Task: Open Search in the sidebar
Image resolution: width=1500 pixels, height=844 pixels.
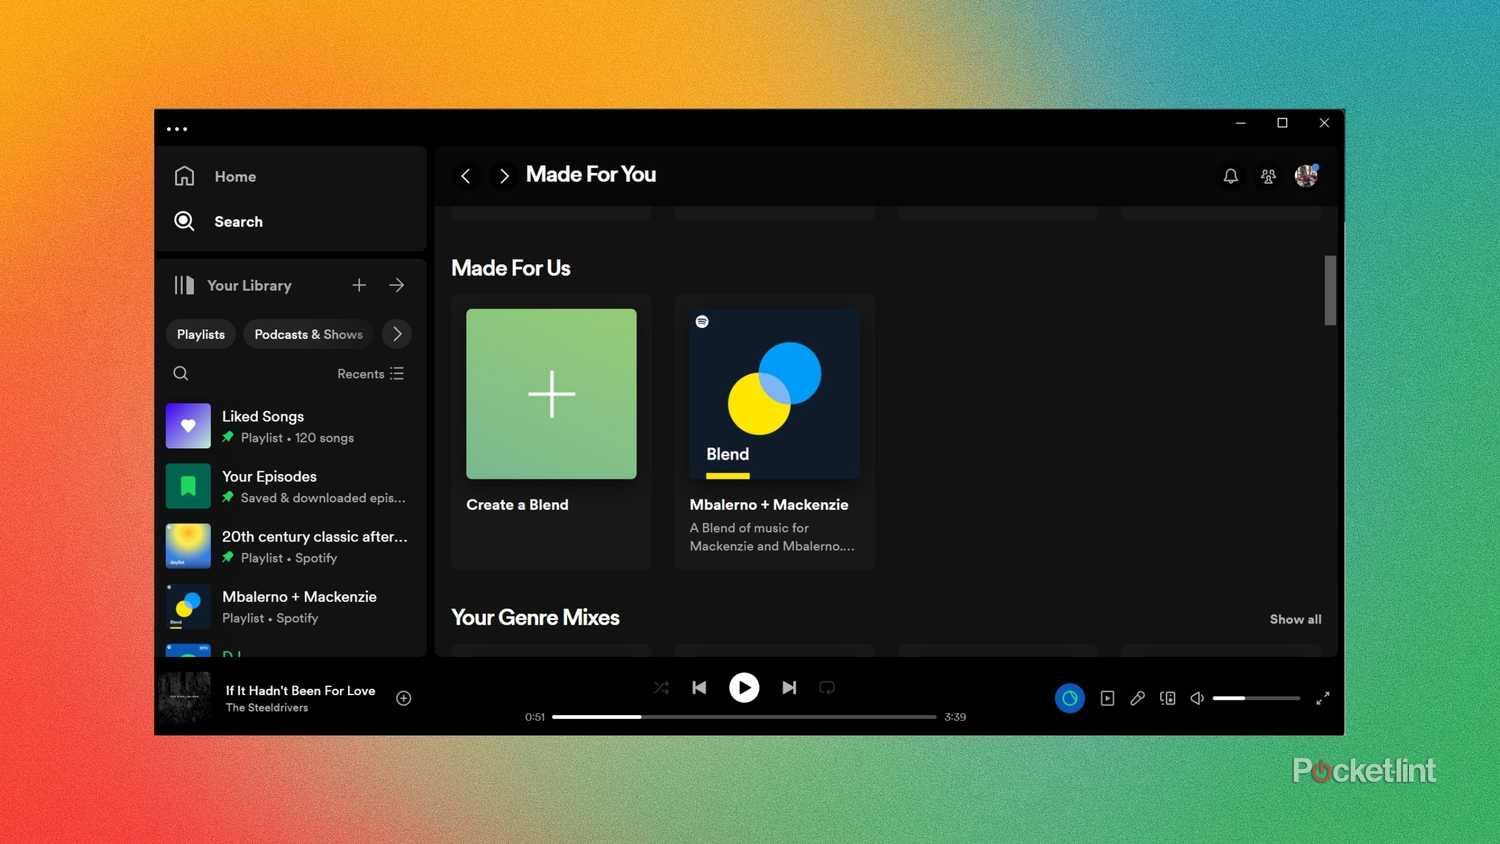Action: tap(218, 221)
